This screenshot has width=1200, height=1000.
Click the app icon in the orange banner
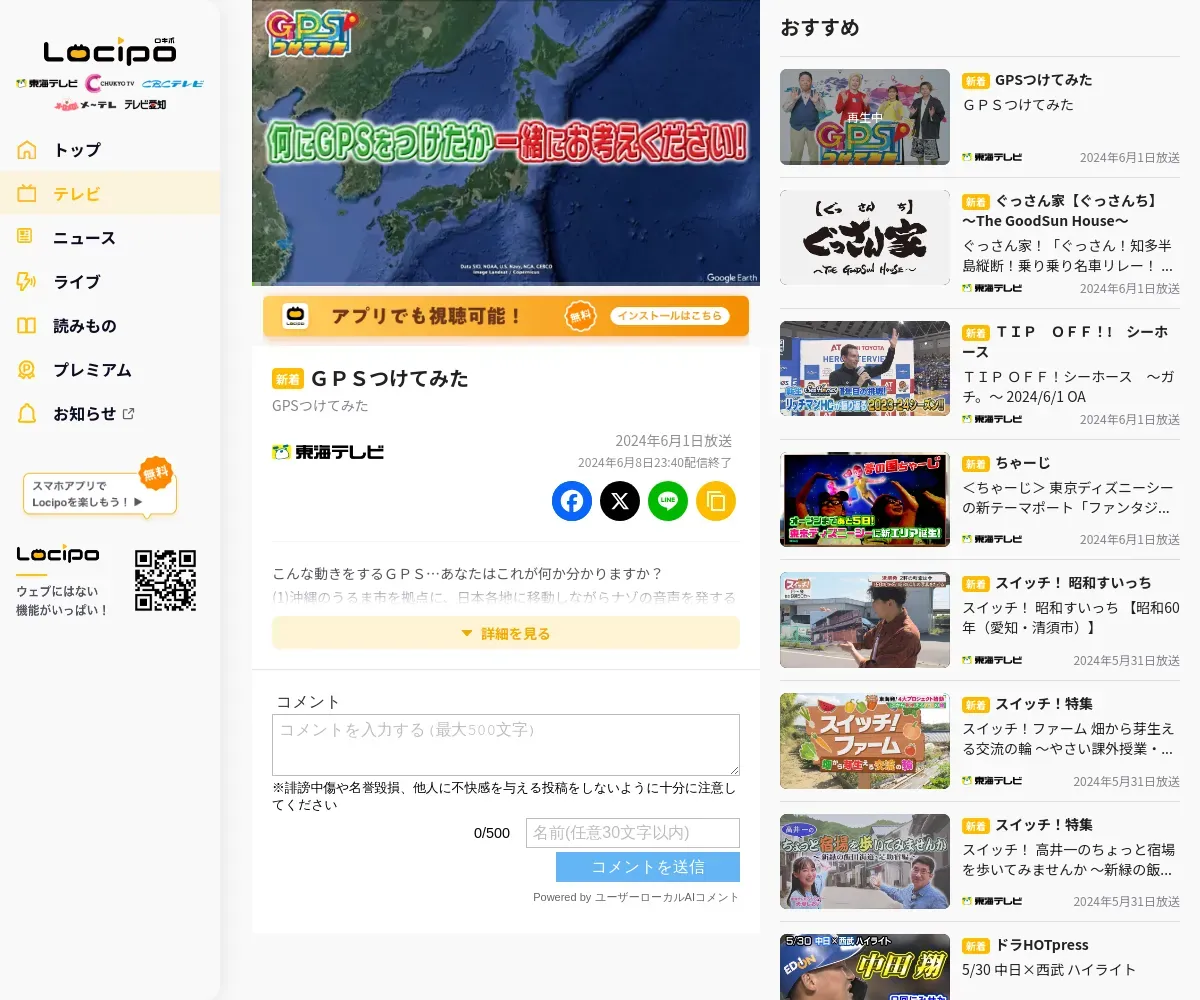click(x=295, y=316)
